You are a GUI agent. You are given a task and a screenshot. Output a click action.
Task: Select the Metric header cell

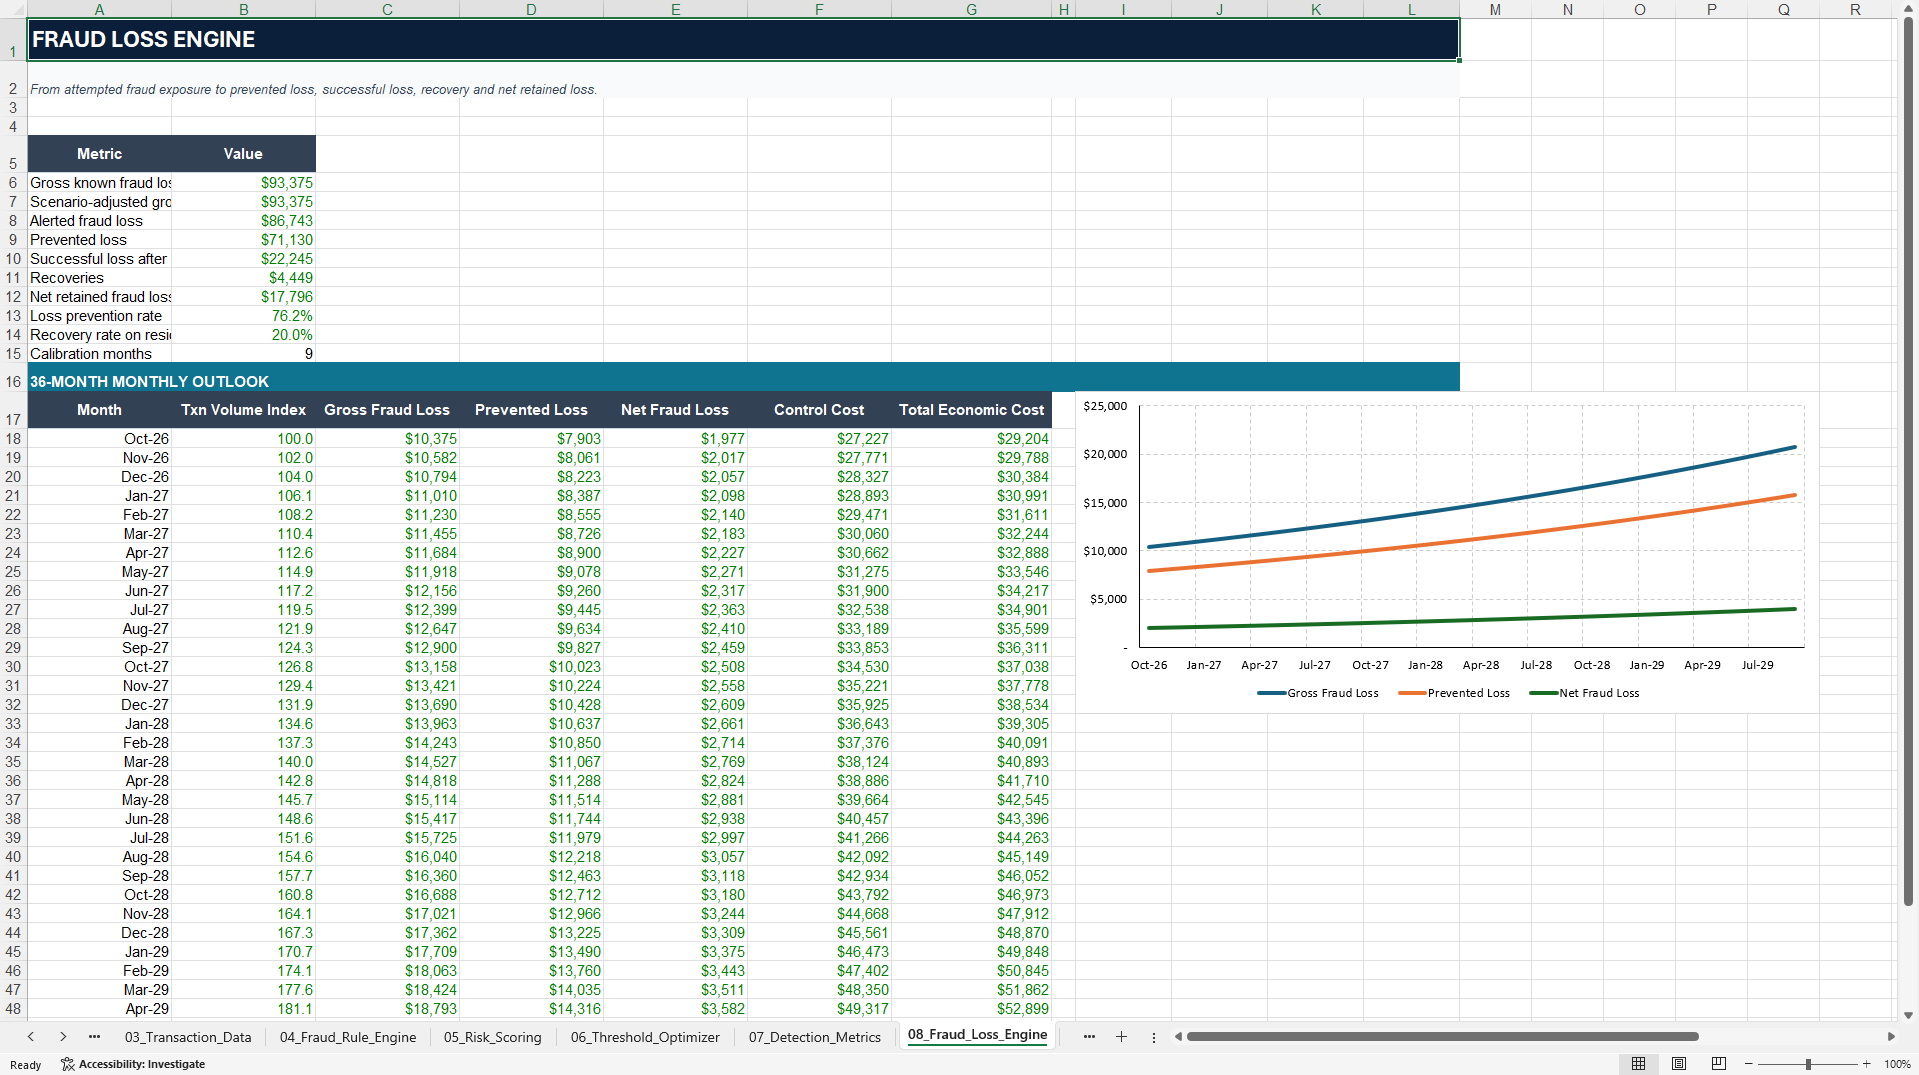point(99,154)
